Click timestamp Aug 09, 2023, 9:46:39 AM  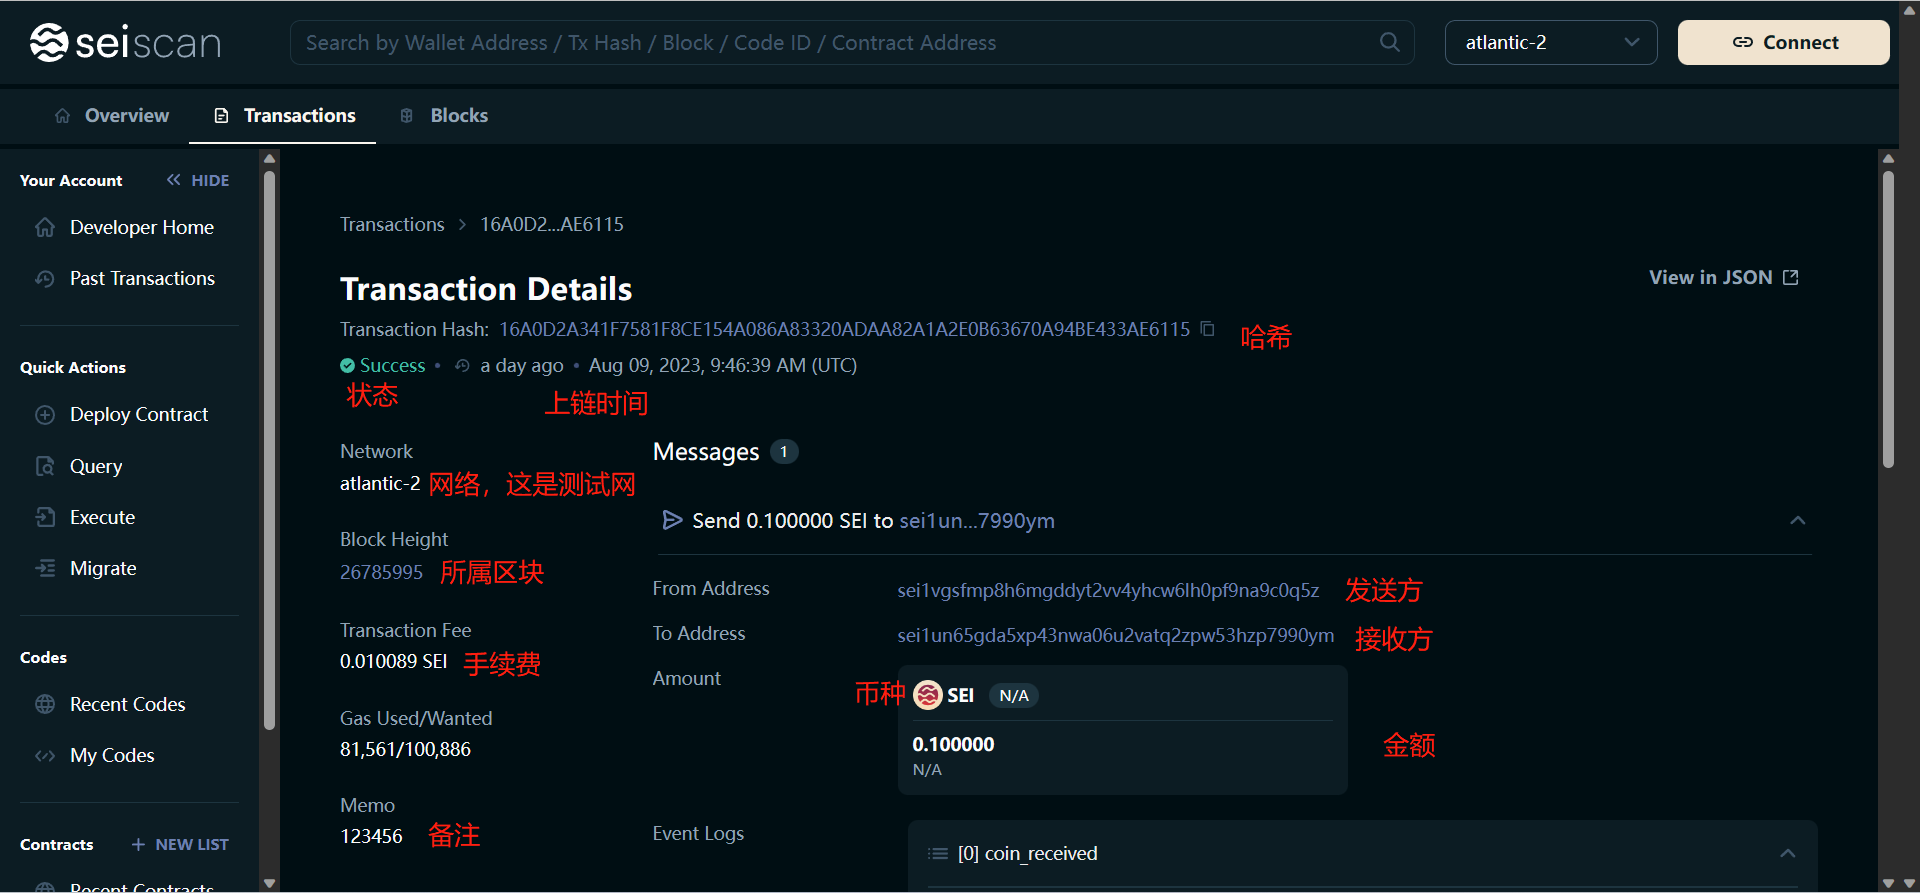coord(723,365)
